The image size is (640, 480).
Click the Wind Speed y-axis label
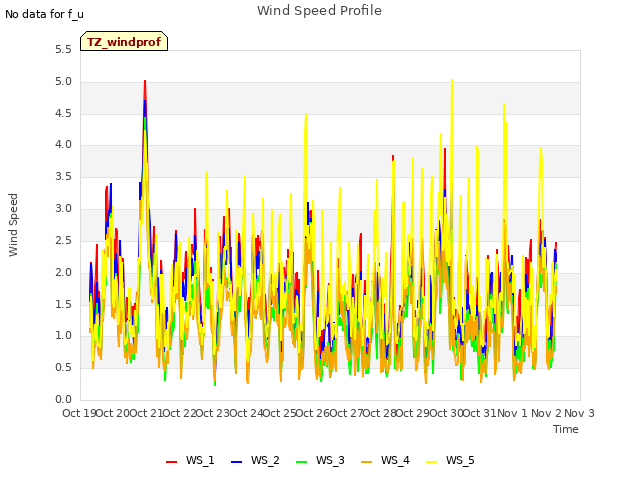pyautogui.click(x=13, y=225)
